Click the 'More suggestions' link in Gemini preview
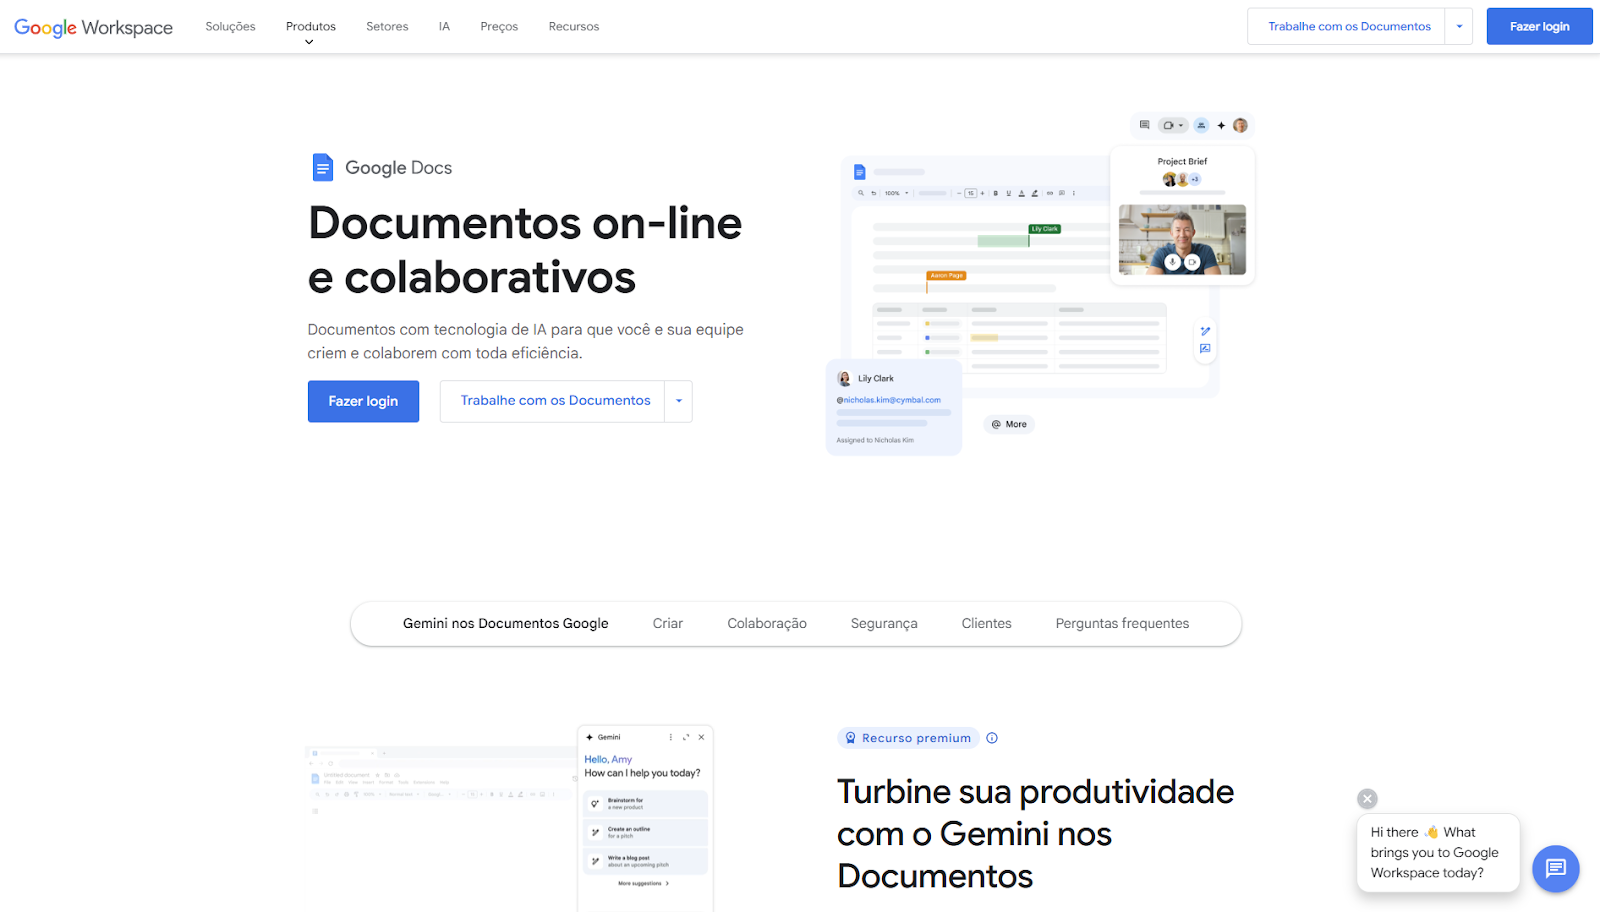 (644, 883)
